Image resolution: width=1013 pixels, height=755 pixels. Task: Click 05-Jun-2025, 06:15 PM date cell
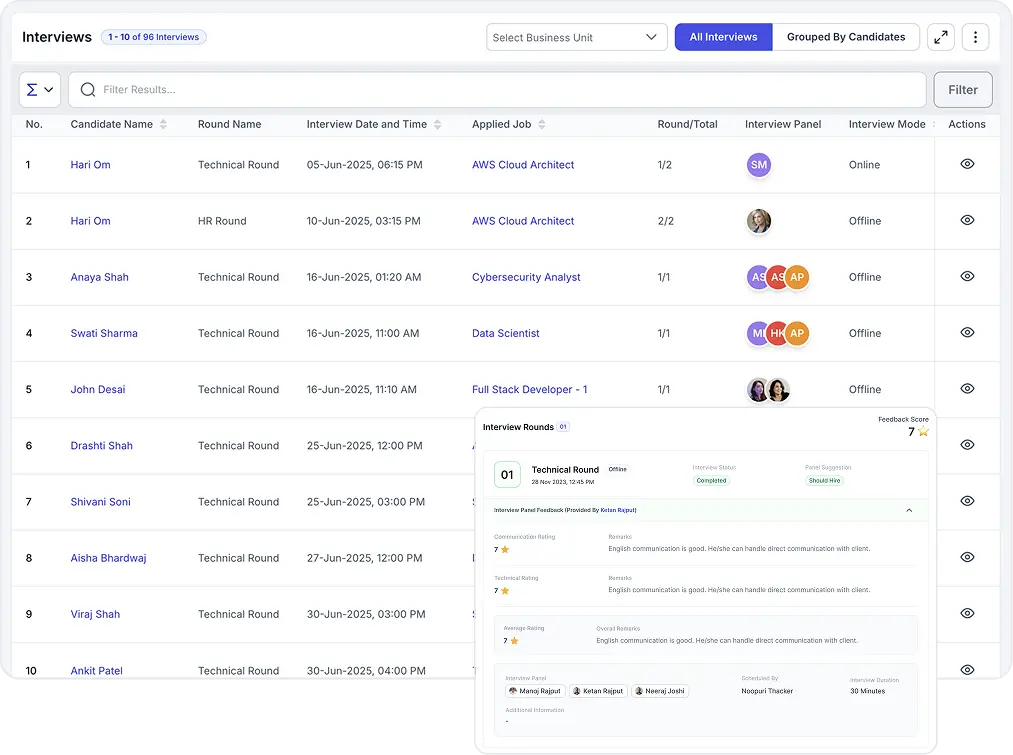tap(364, 165)
